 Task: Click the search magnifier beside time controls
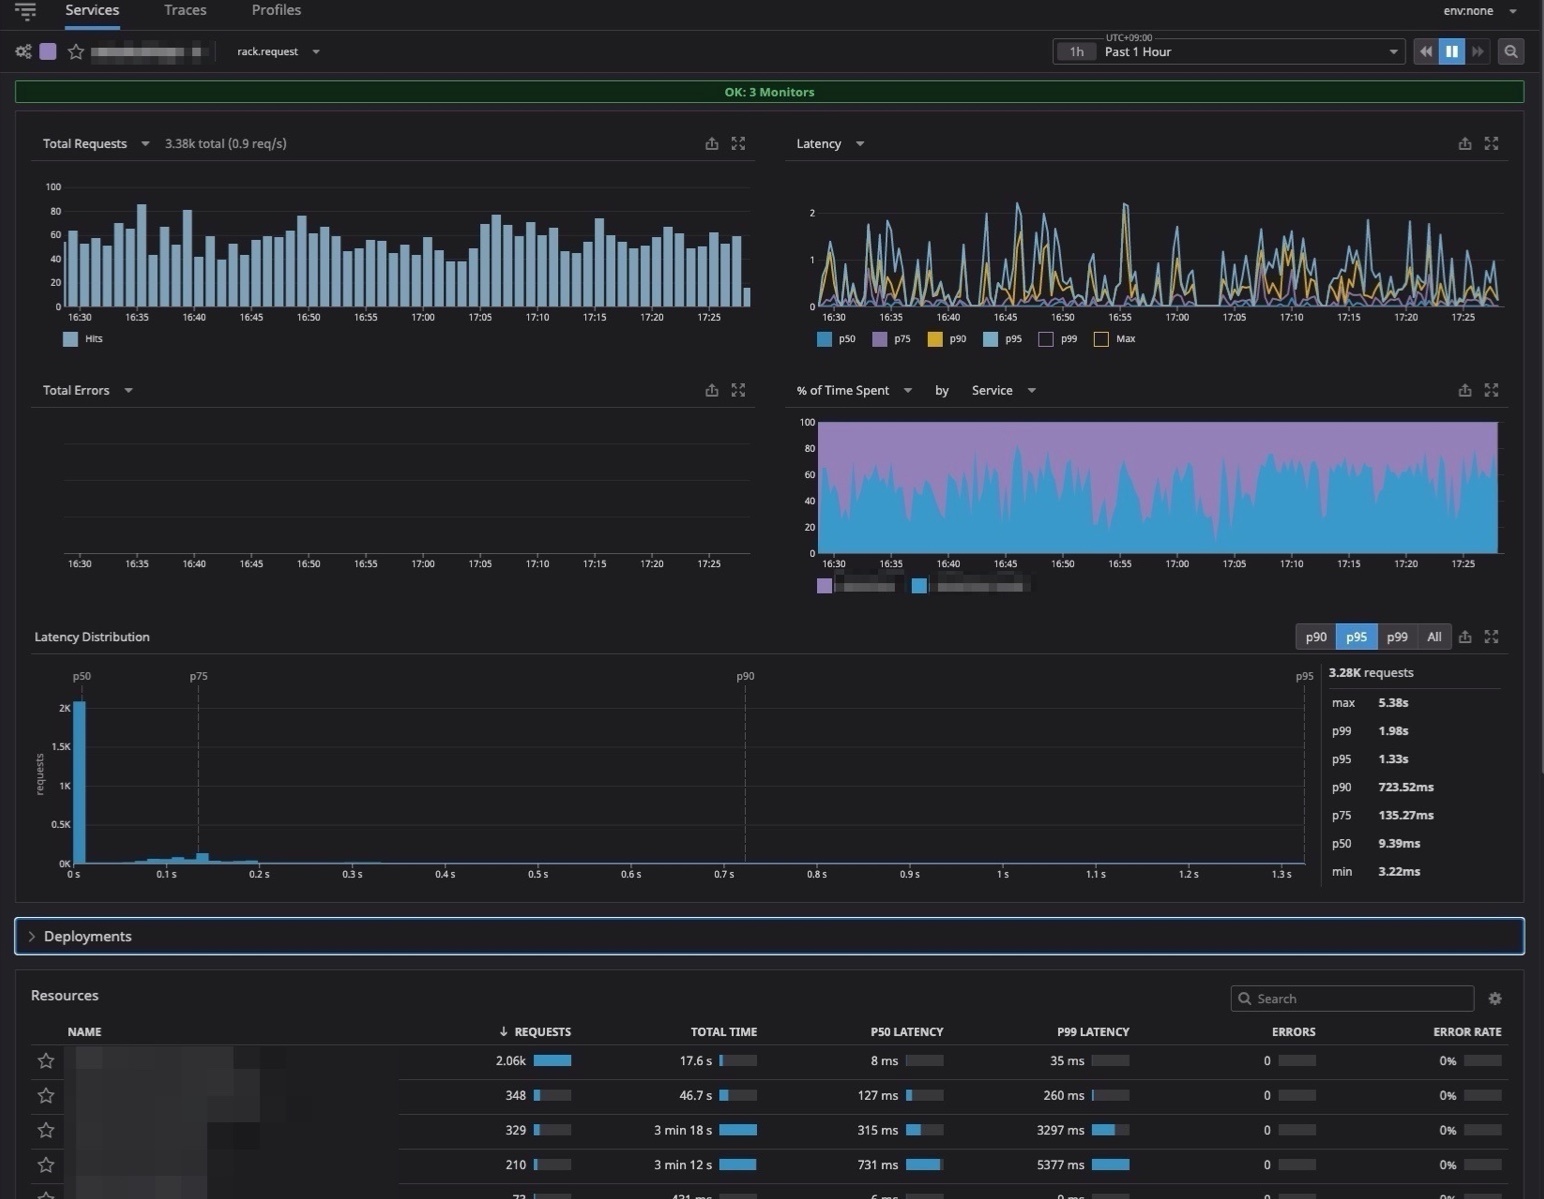point(1511,52)
